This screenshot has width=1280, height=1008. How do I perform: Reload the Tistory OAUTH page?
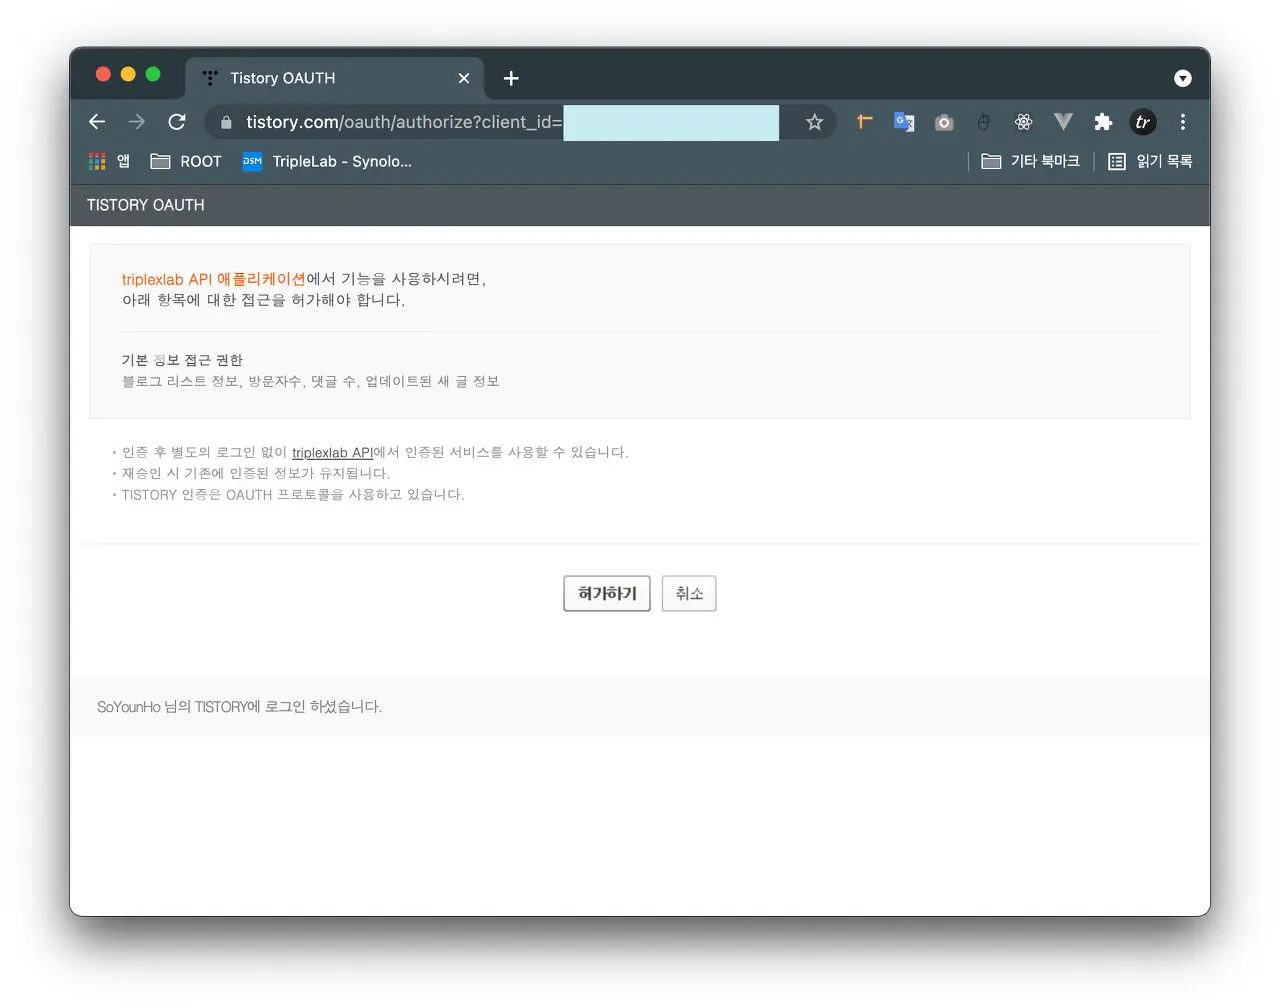tap(177, 122)
